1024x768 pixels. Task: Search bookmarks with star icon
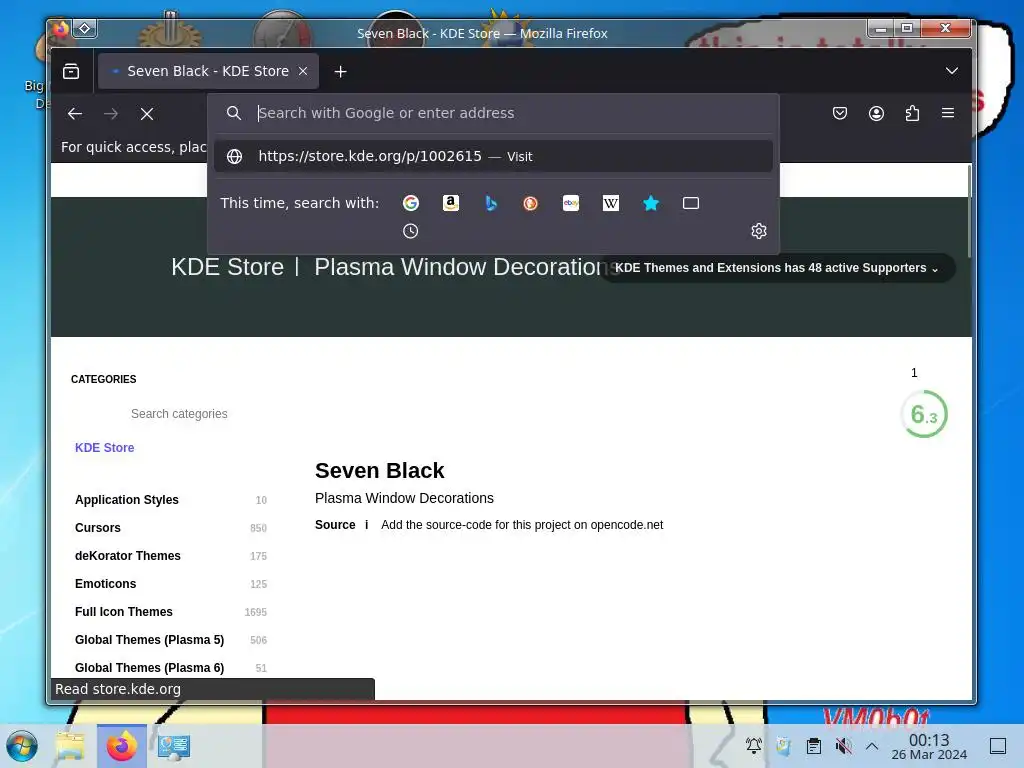(x=651, y=203)
